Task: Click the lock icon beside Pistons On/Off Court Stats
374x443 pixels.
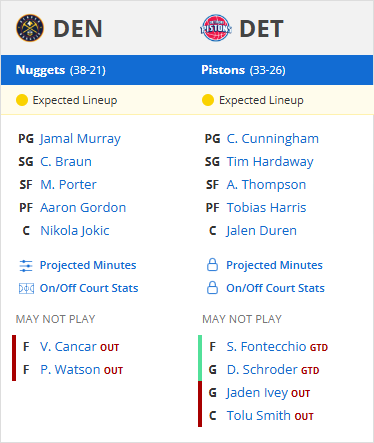Action: click(x=212, y=288)
